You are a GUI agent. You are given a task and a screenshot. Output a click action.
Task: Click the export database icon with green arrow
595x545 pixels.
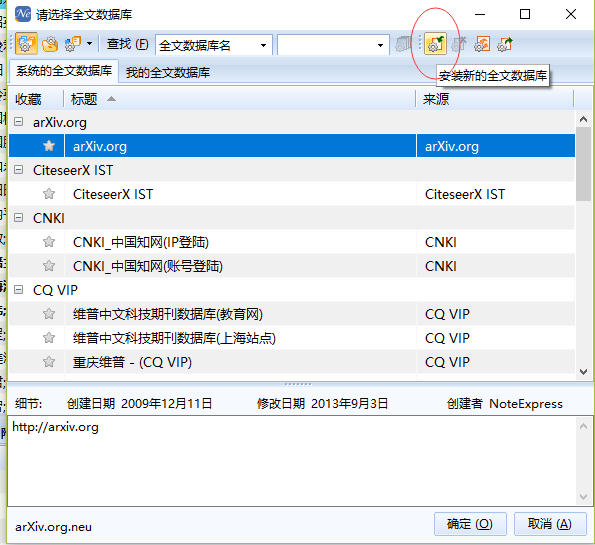coord(505,44)
